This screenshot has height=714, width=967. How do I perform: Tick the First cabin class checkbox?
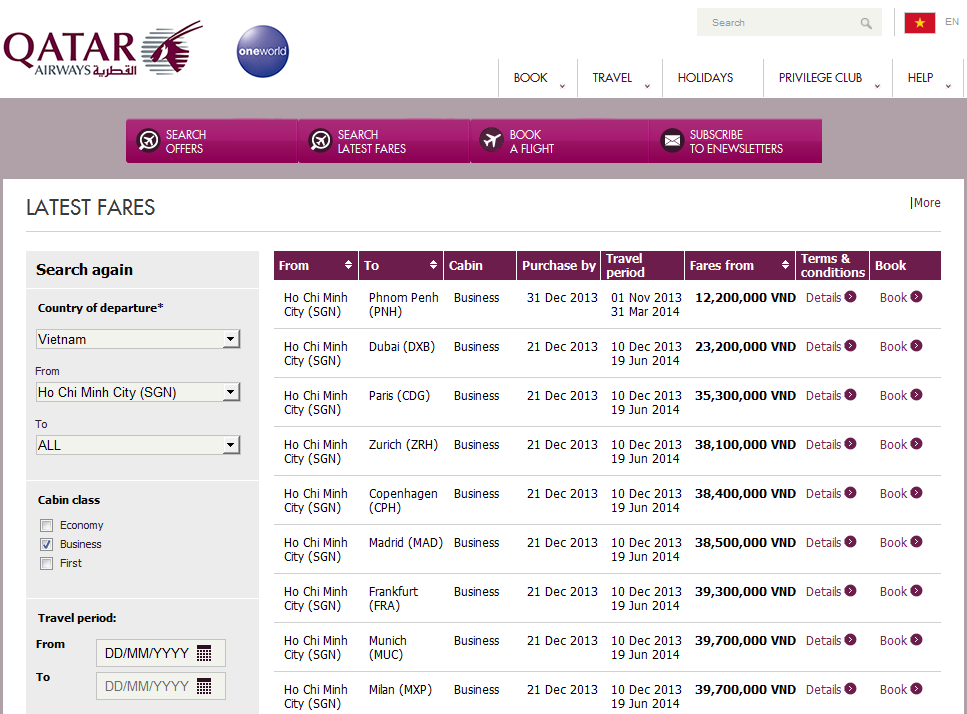pos(46,564)
